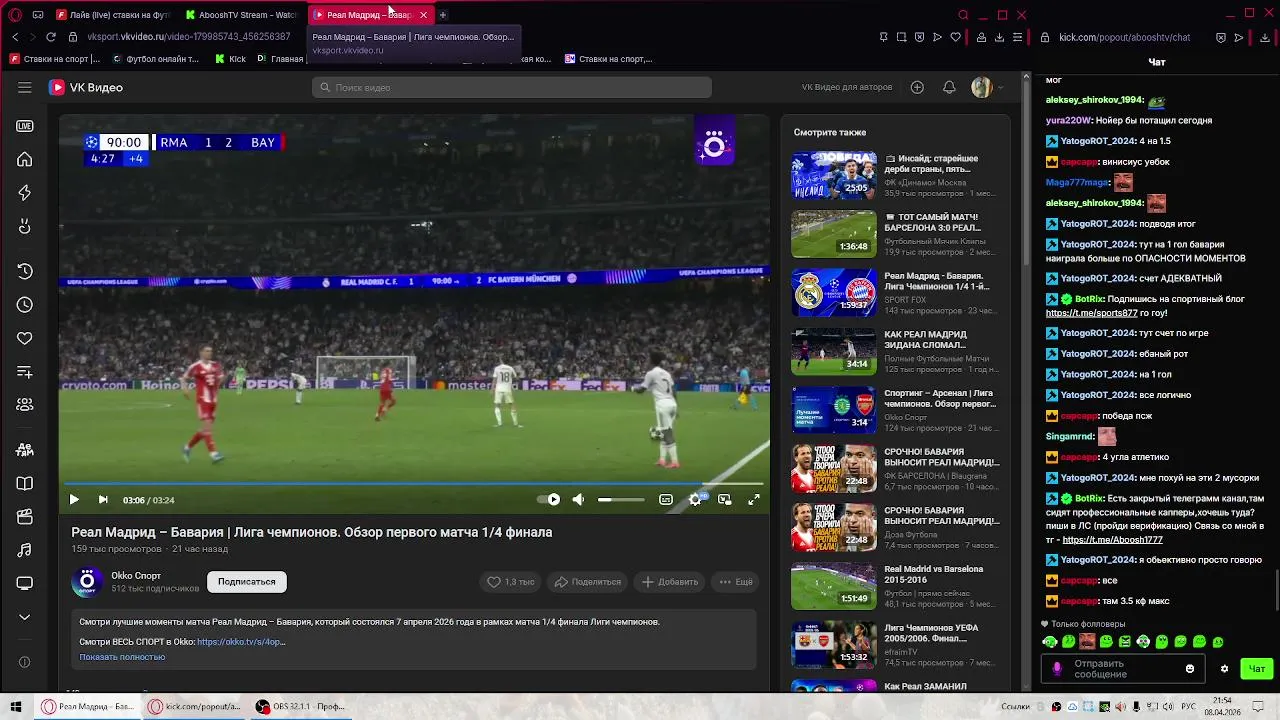
Task: Open player settings gear
Action: coord(696,499)
